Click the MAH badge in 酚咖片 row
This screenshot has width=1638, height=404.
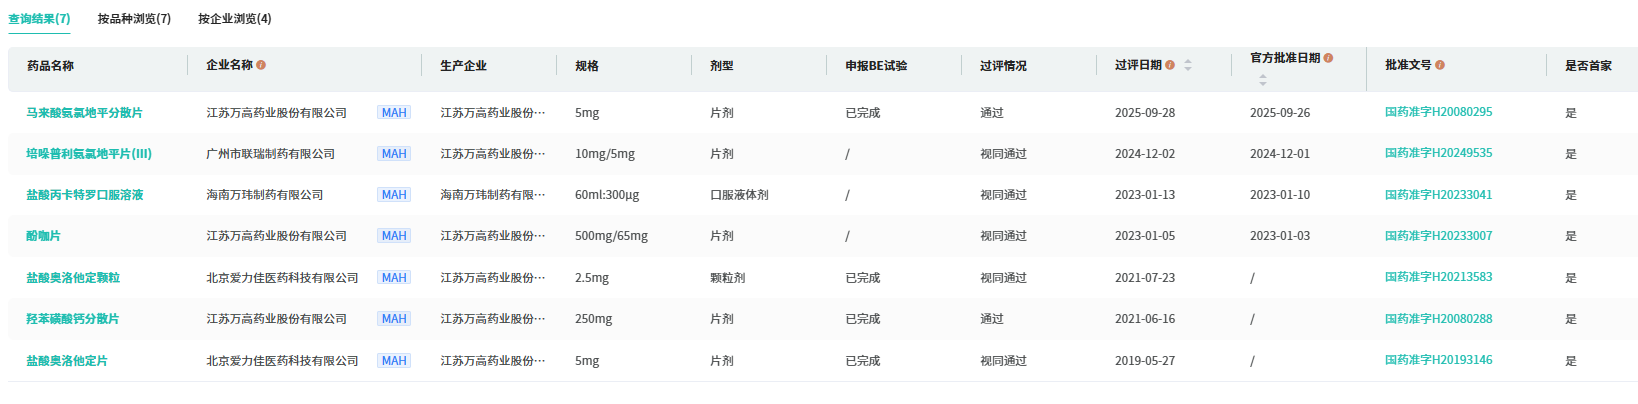pyautogui.click(x=394, y=236)
